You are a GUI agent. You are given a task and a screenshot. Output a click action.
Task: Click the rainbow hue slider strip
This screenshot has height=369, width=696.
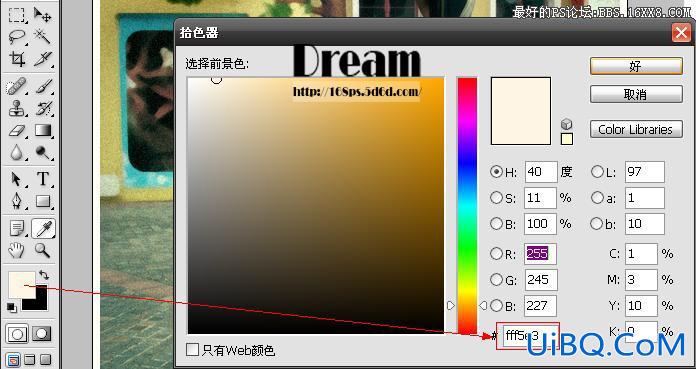click(x=467, y=205)
